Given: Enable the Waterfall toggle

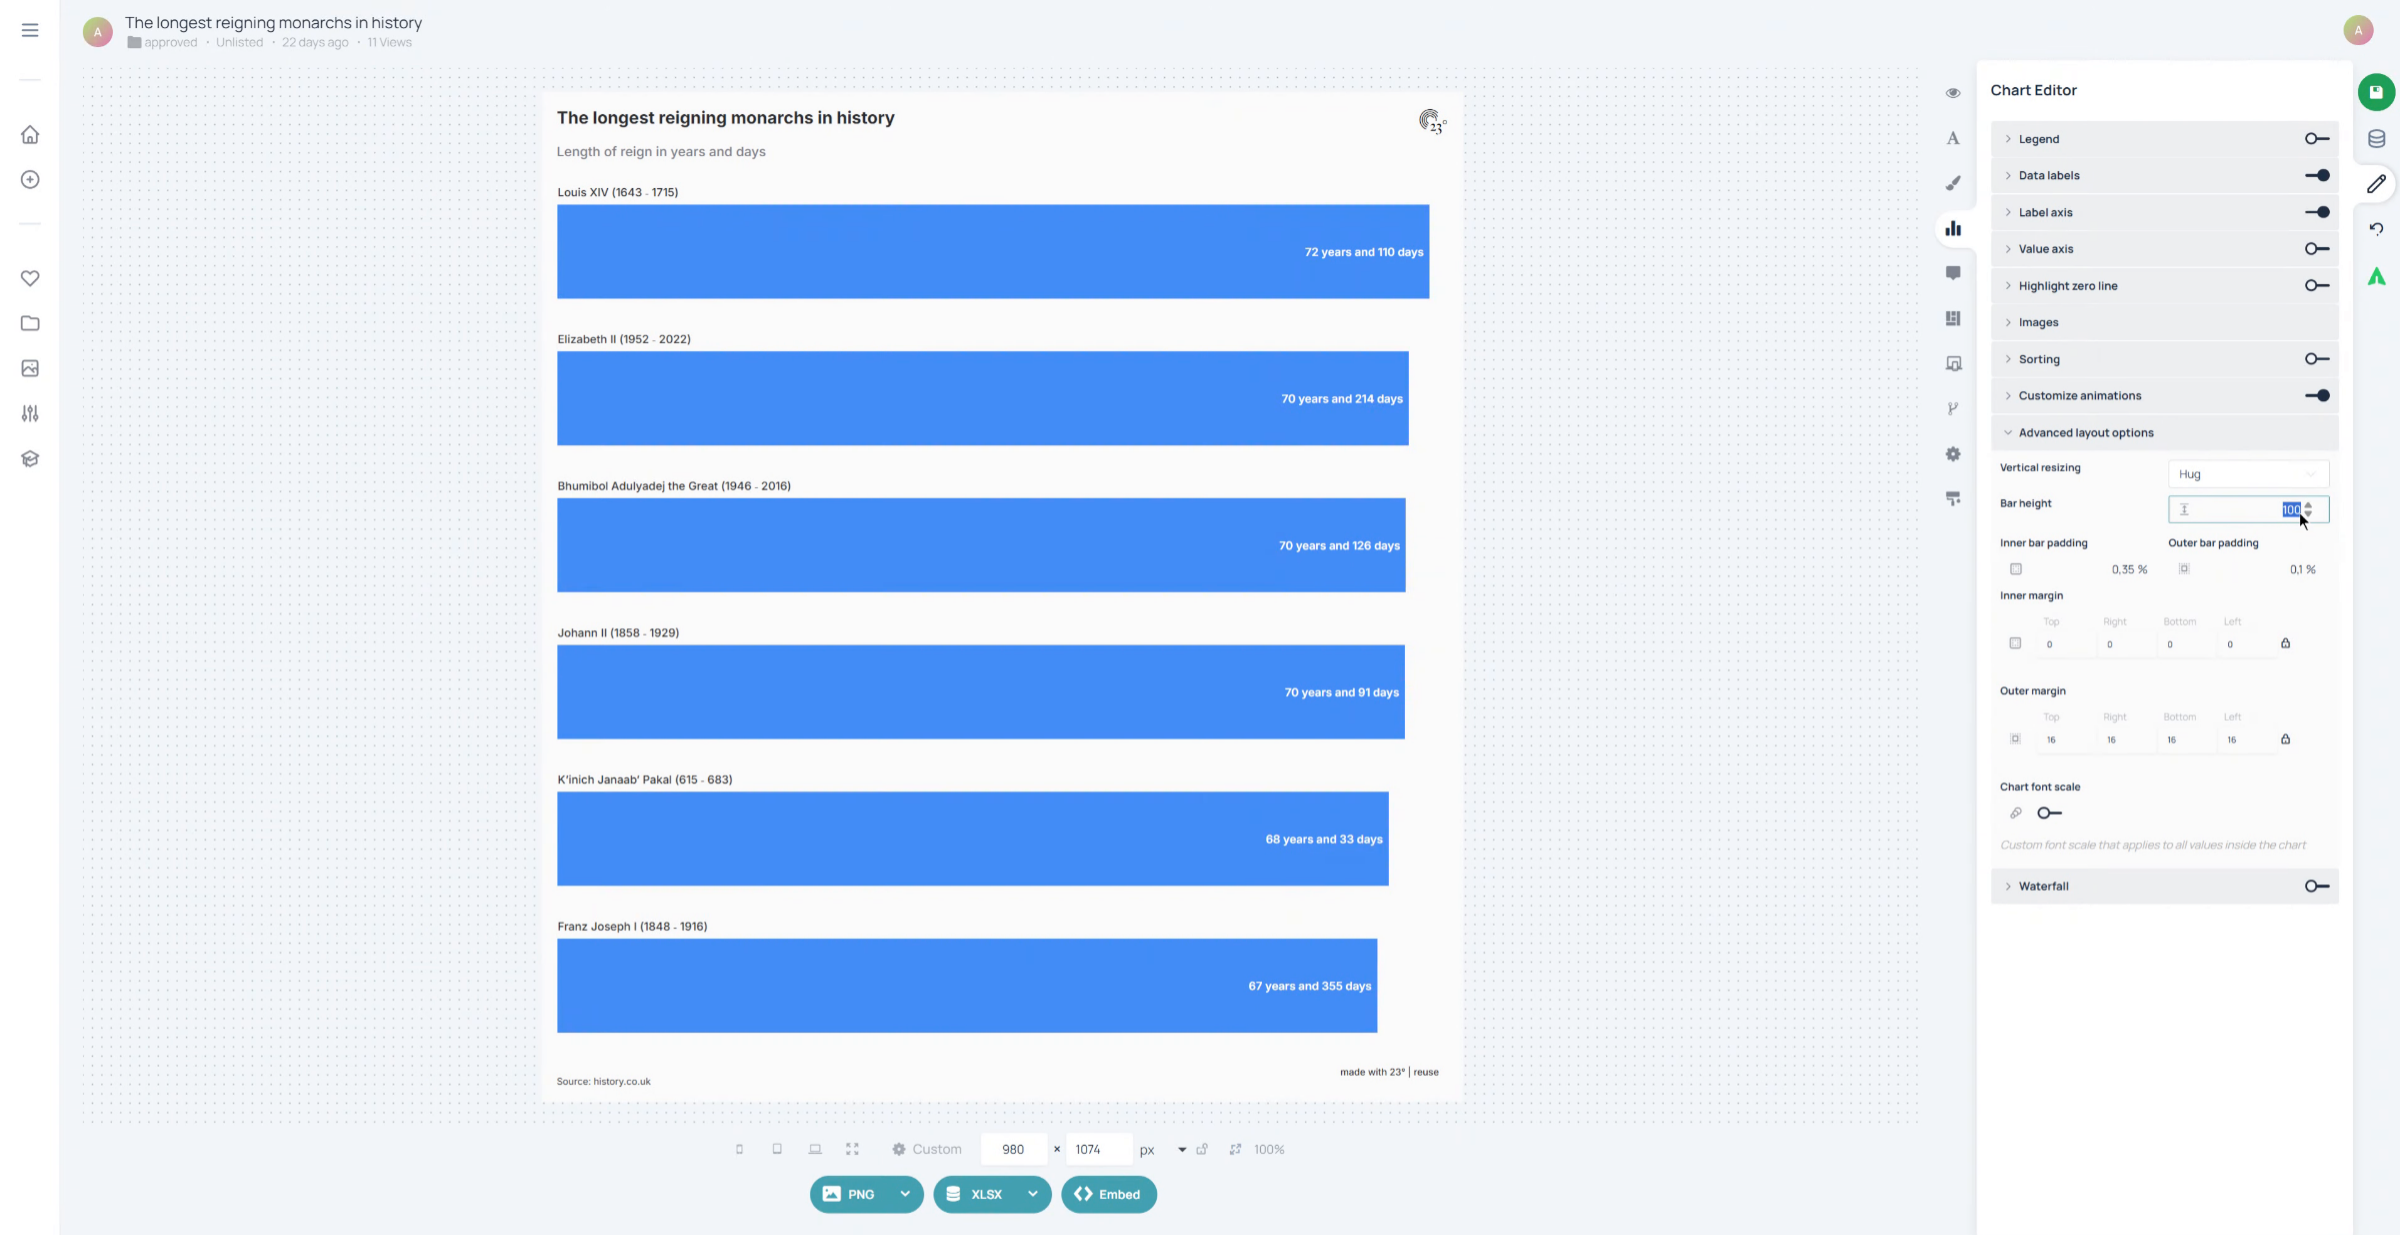Looking at the screenshot, I should click(2317, 886).
